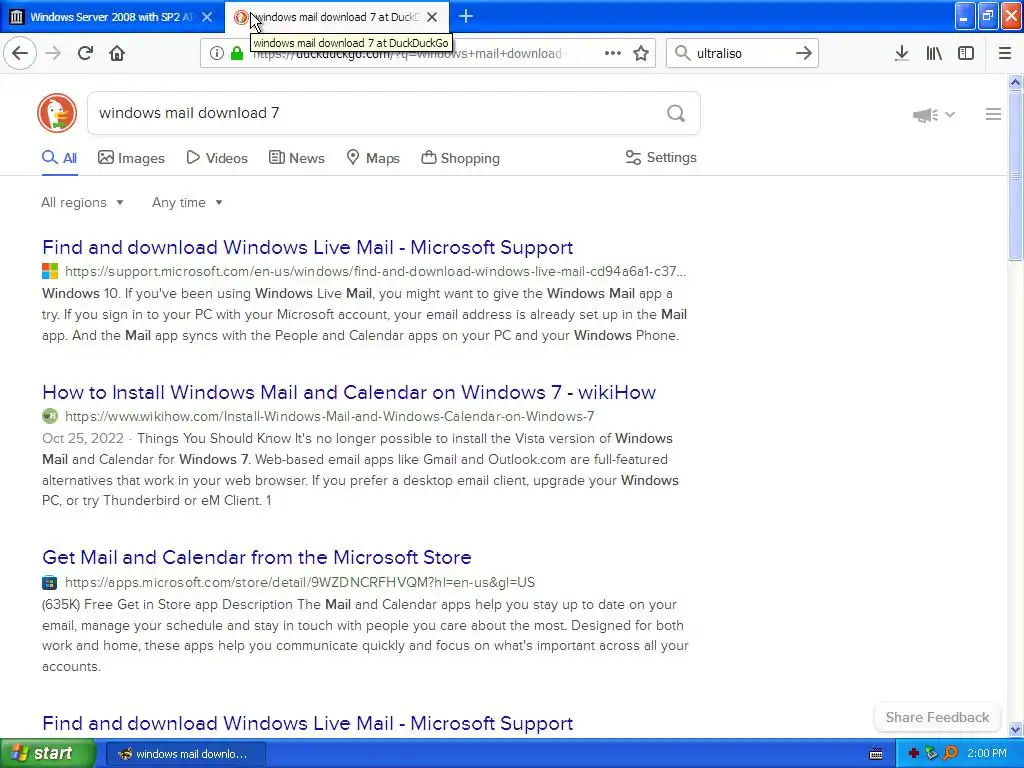Open the Library bookmarks icon
This screenshot has height=768, width=1024.
(934, 54)
